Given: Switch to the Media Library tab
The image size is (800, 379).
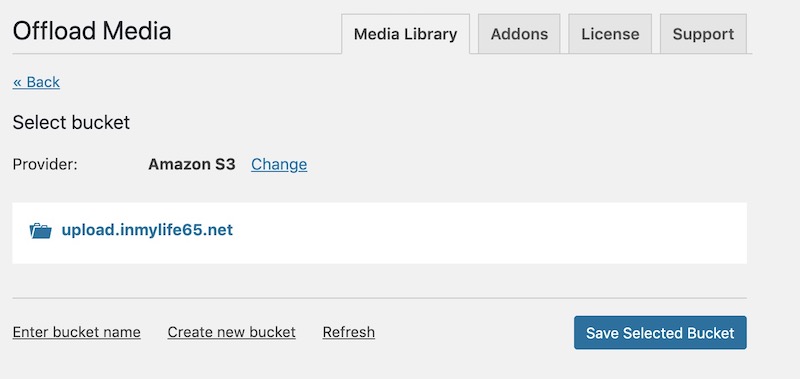Looking at the screenshot, I should (x=406, y=34).
